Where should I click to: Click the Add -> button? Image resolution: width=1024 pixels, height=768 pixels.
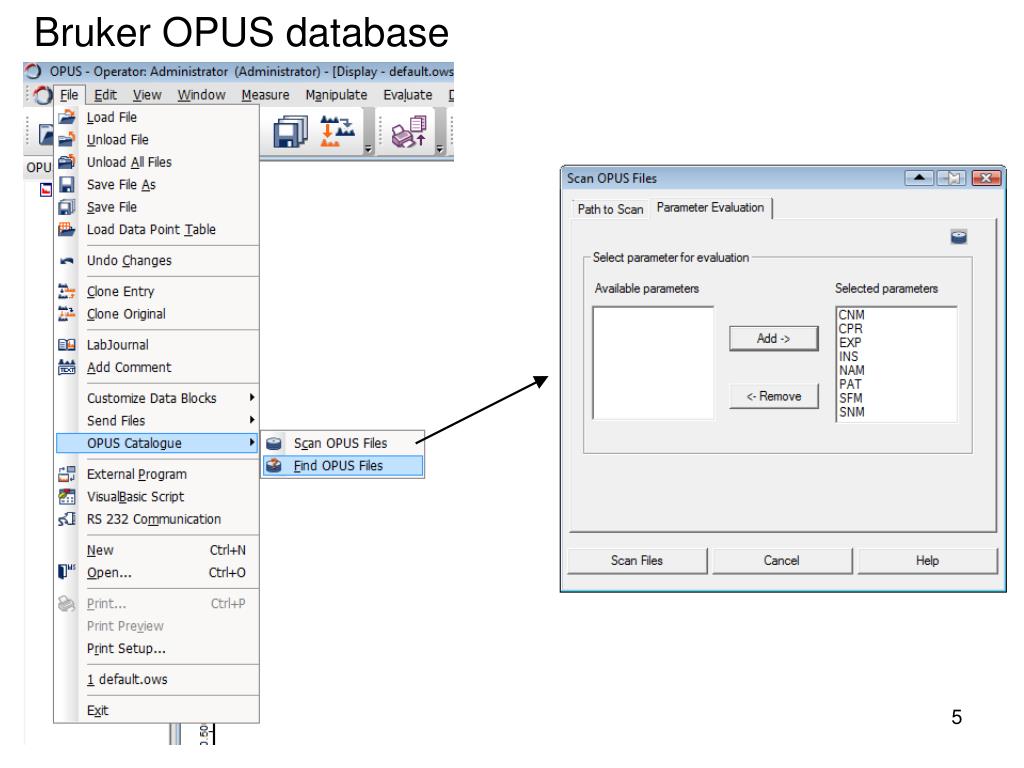(773, 338)
